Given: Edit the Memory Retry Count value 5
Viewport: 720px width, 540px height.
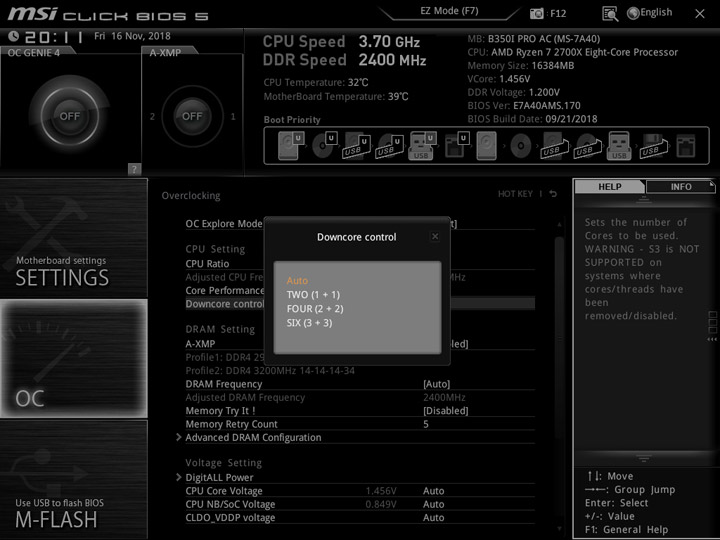Looking at the screenshot, I should click(x=426, y=424).
